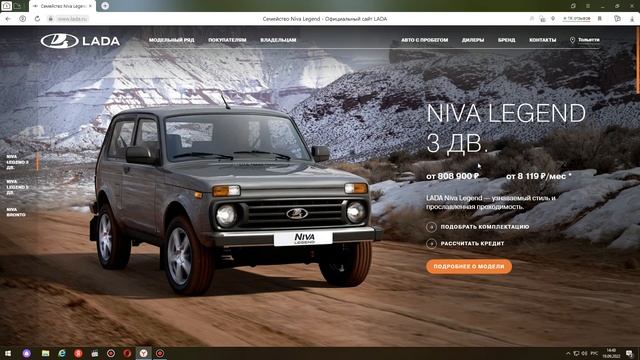
Task: Bookmark the page with the bookmark icon
Action: (x=600, y=19)
